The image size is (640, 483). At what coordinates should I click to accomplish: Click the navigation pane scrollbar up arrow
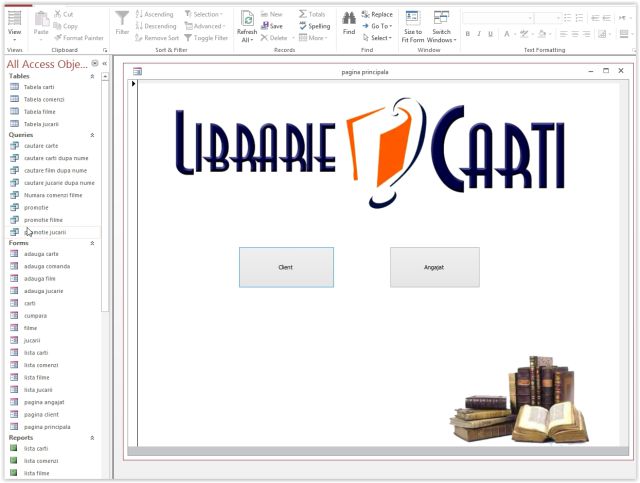click(x=105, y=76)
